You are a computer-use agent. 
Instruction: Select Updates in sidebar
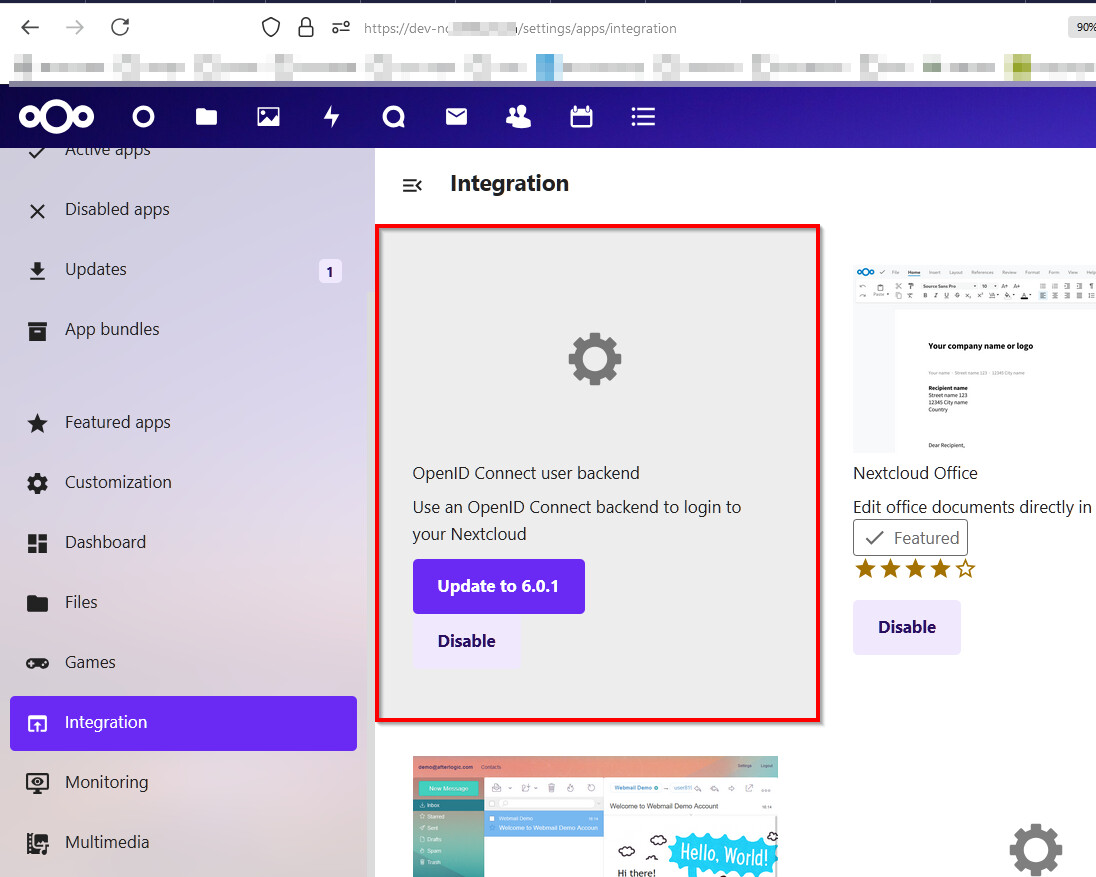(96, 269)
